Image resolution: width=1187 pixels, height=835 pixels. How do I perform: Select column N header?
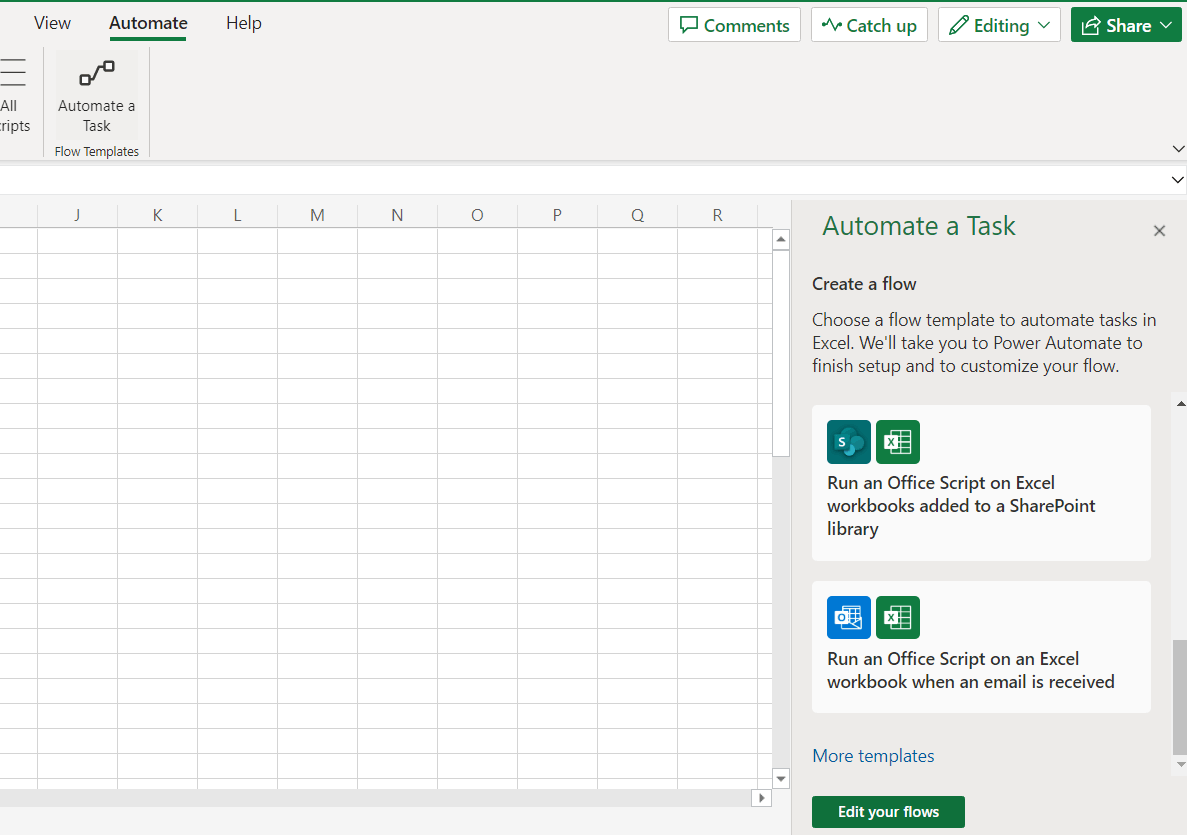point(397,215)
